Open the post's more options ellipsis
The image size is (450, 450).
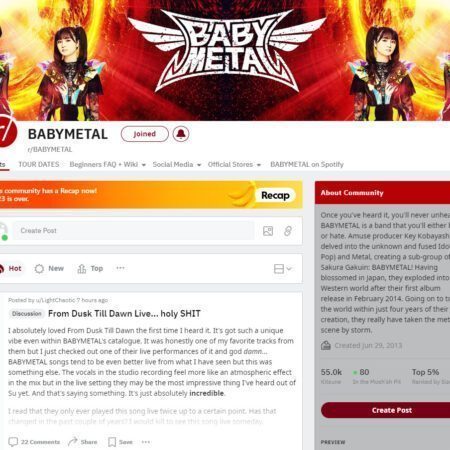[146, 442]
